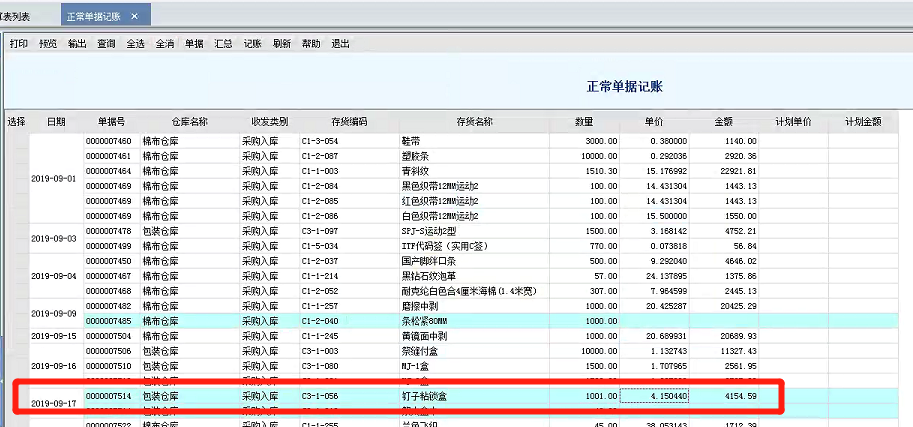Click quantity cell 1510.30
This screenshot has width=913, height=427.
pyautogui.click(x=585, y=171)
